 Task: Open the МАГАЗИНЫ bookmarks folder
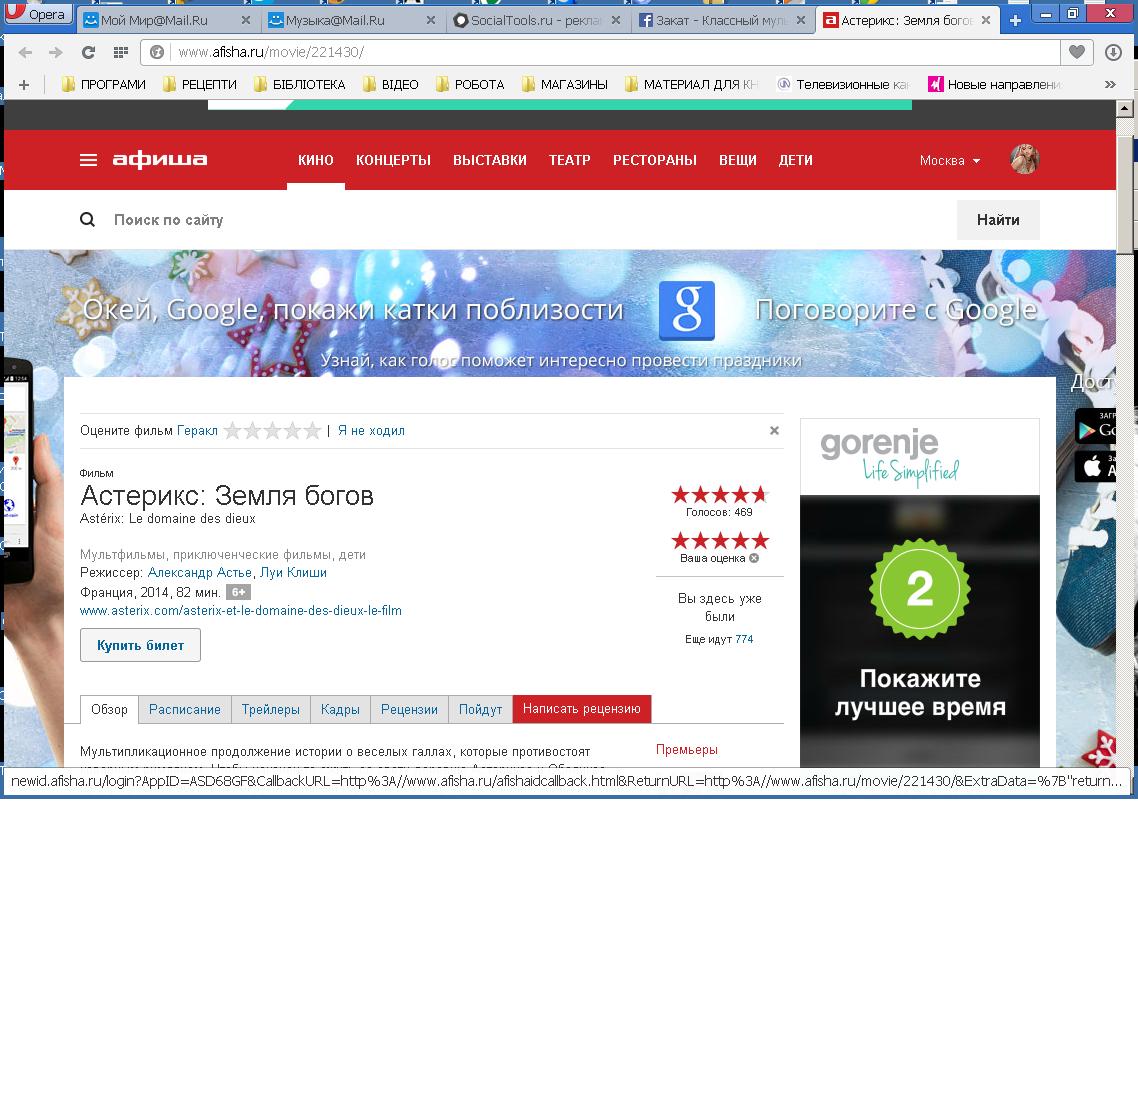[565, 85]
